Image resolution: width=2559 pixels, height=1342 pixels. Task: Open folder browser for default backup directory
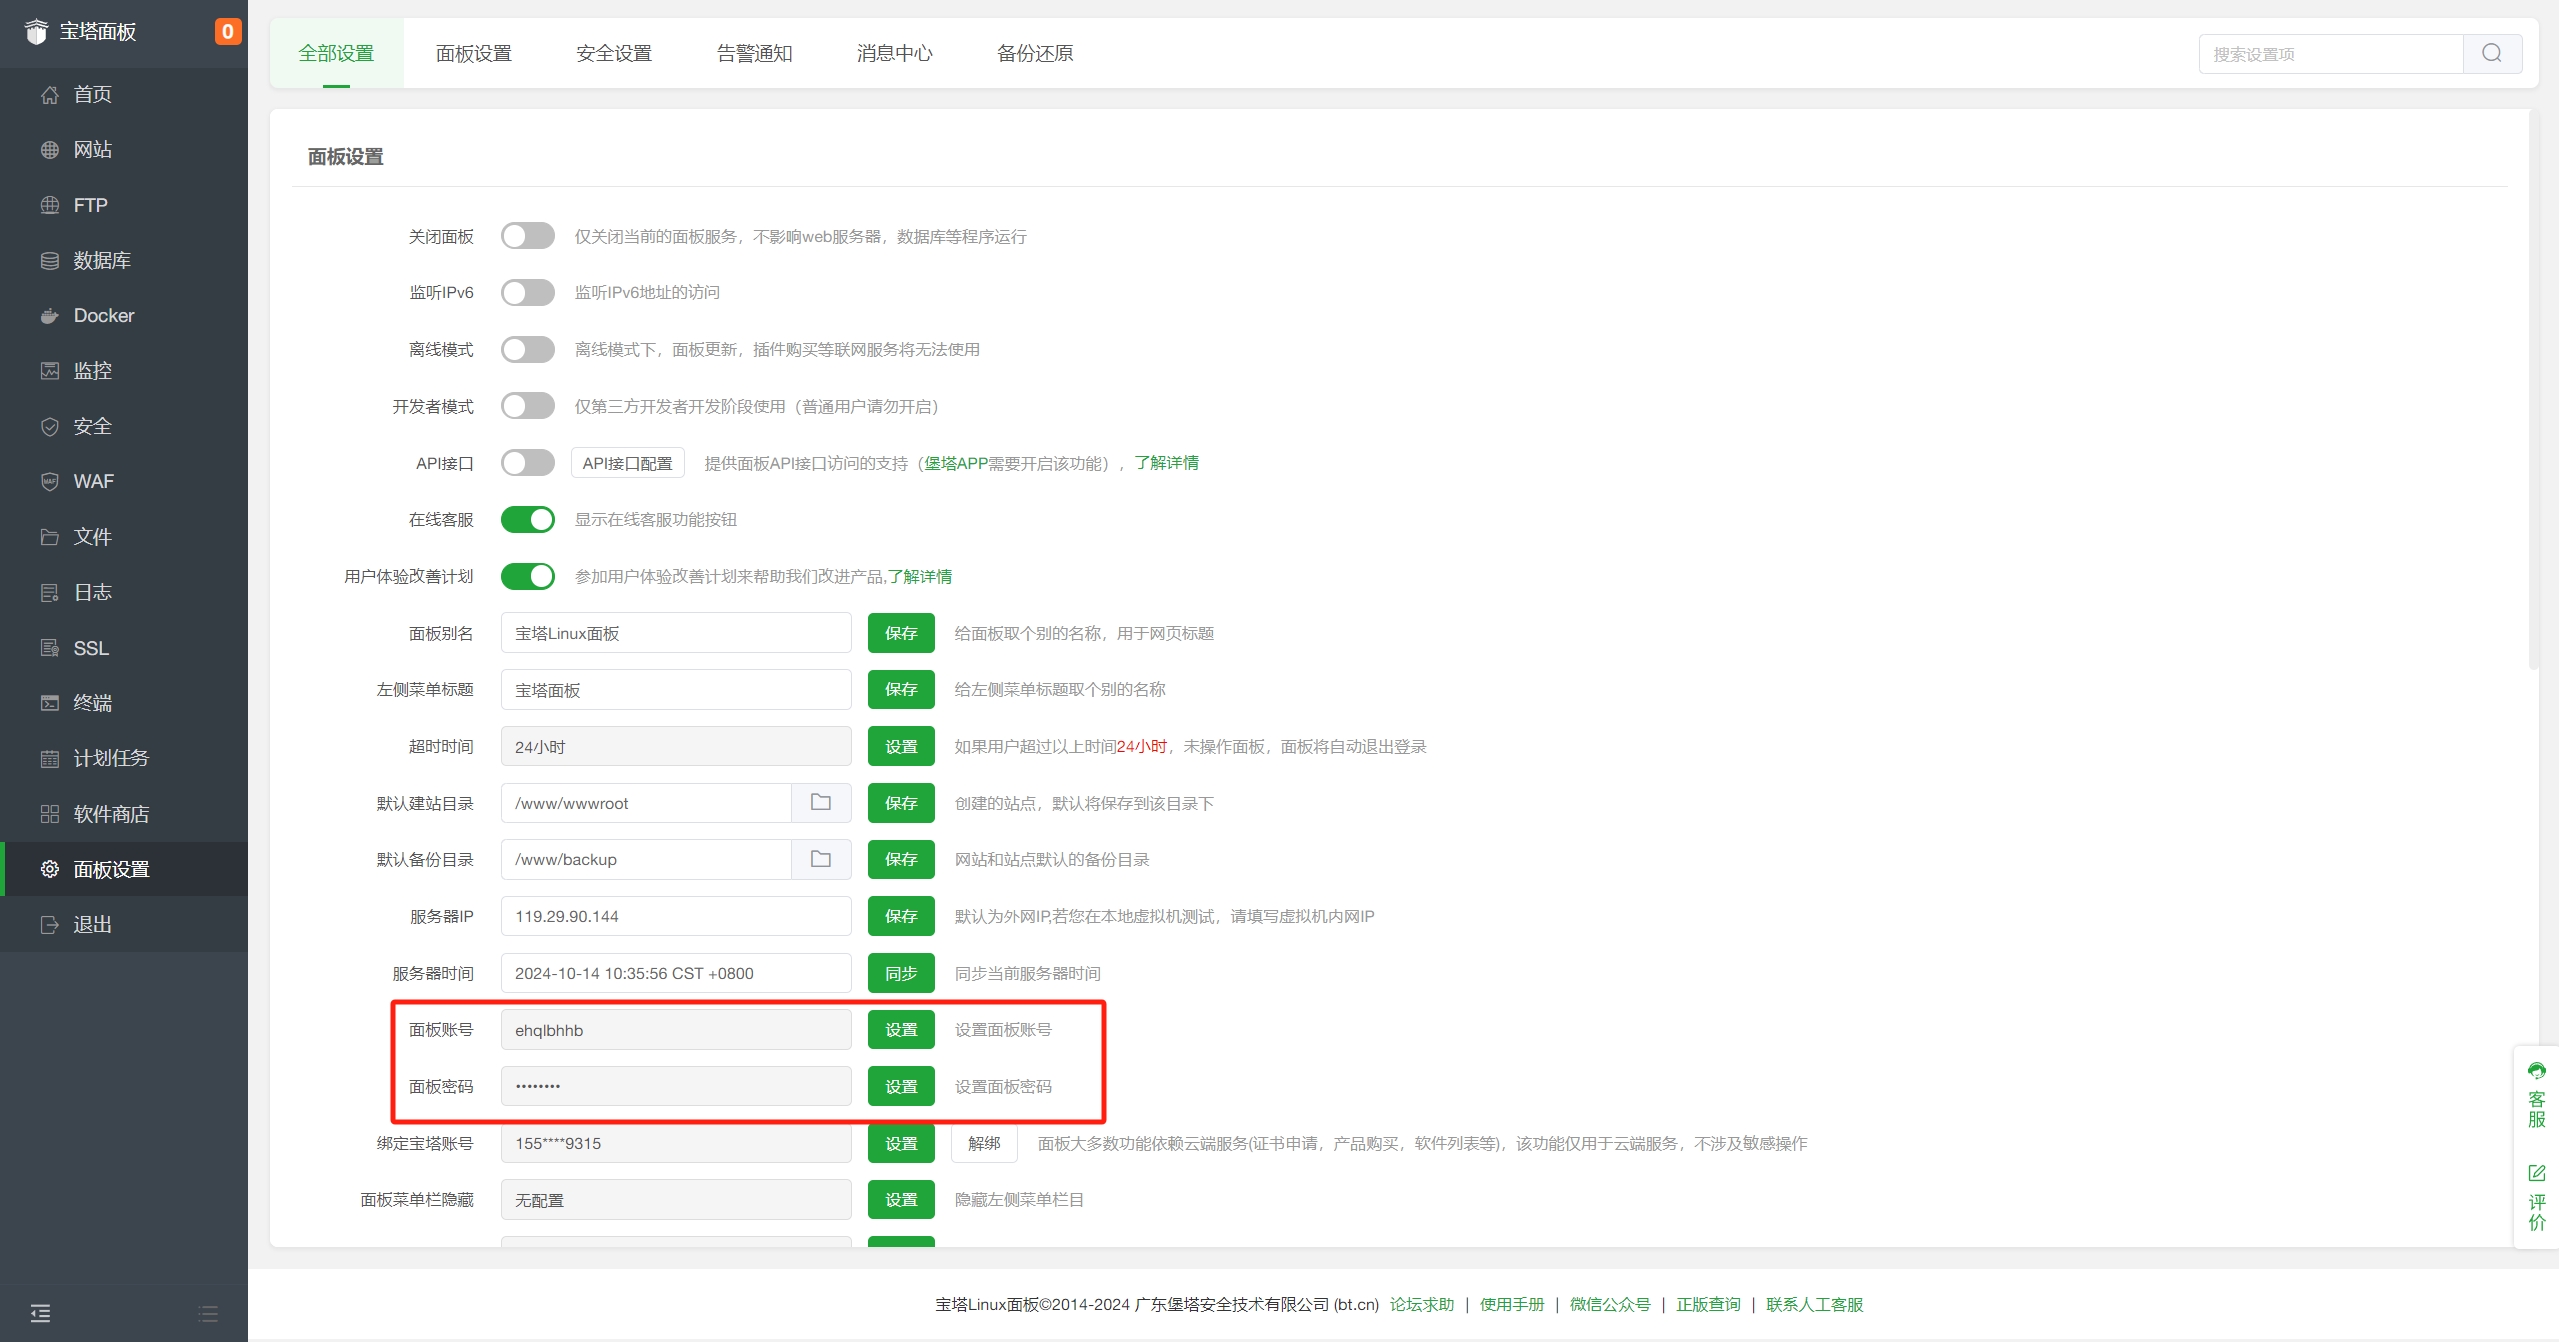[820, 859]
